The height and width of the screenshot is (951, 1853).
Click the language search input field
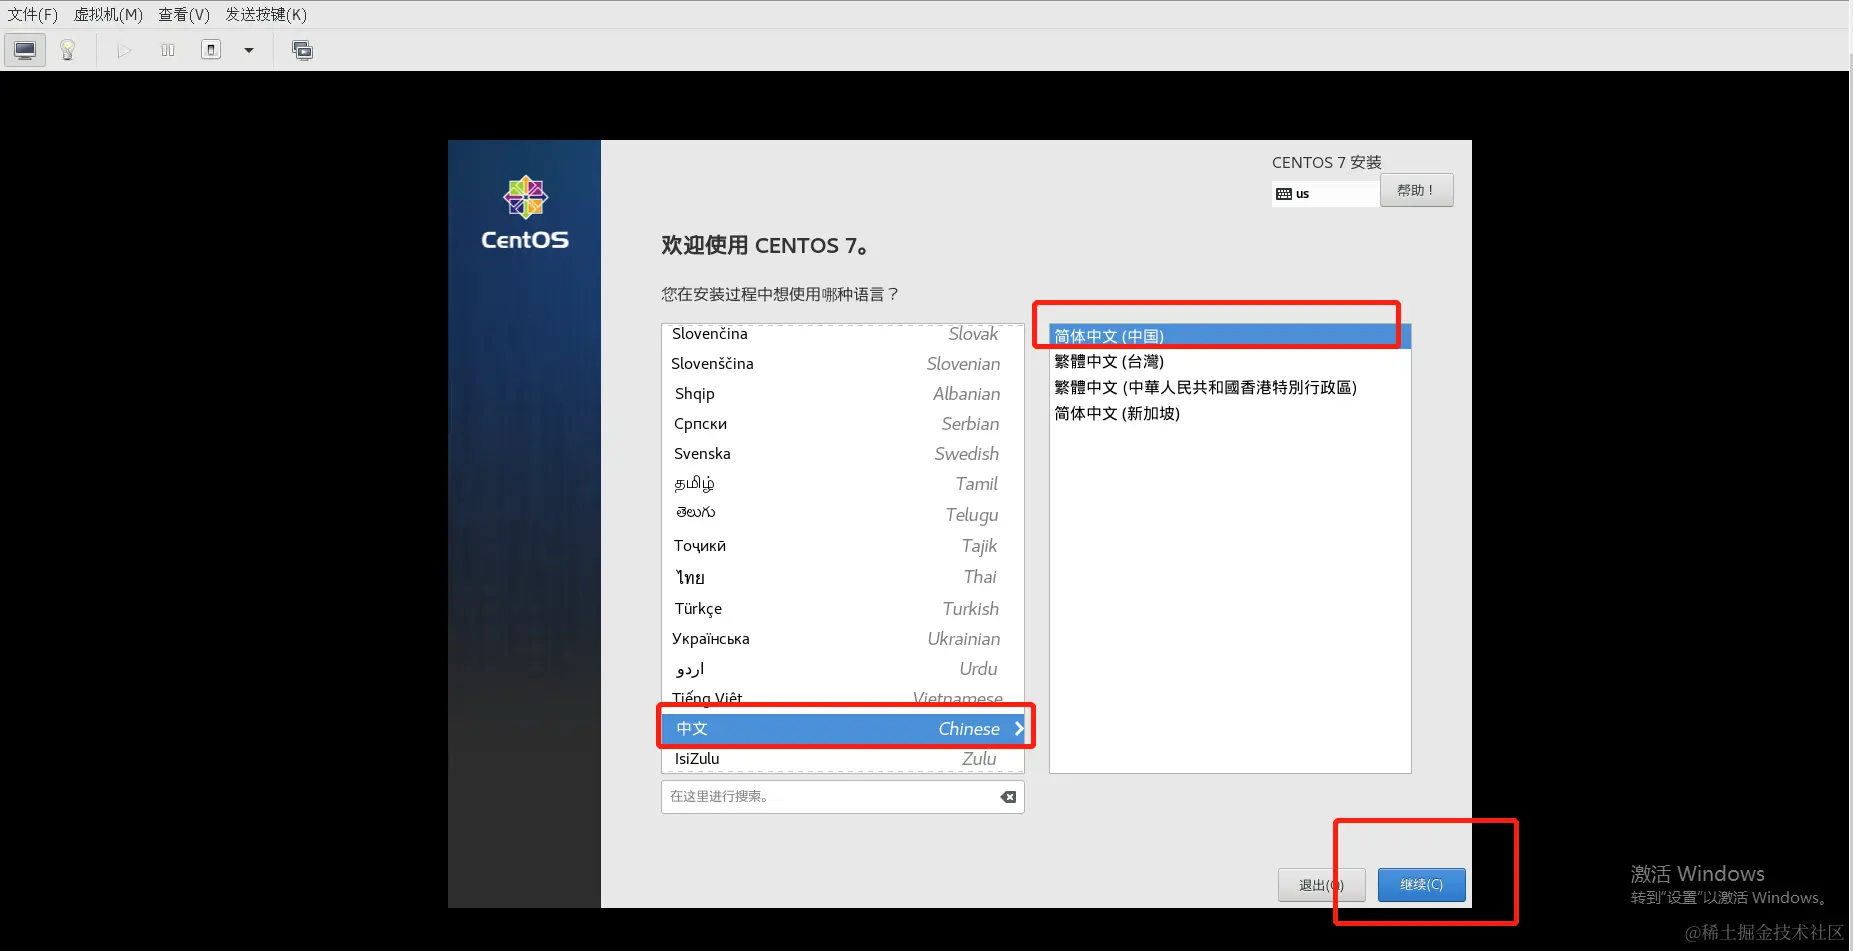pyautogui.click(x=830, y=797)
